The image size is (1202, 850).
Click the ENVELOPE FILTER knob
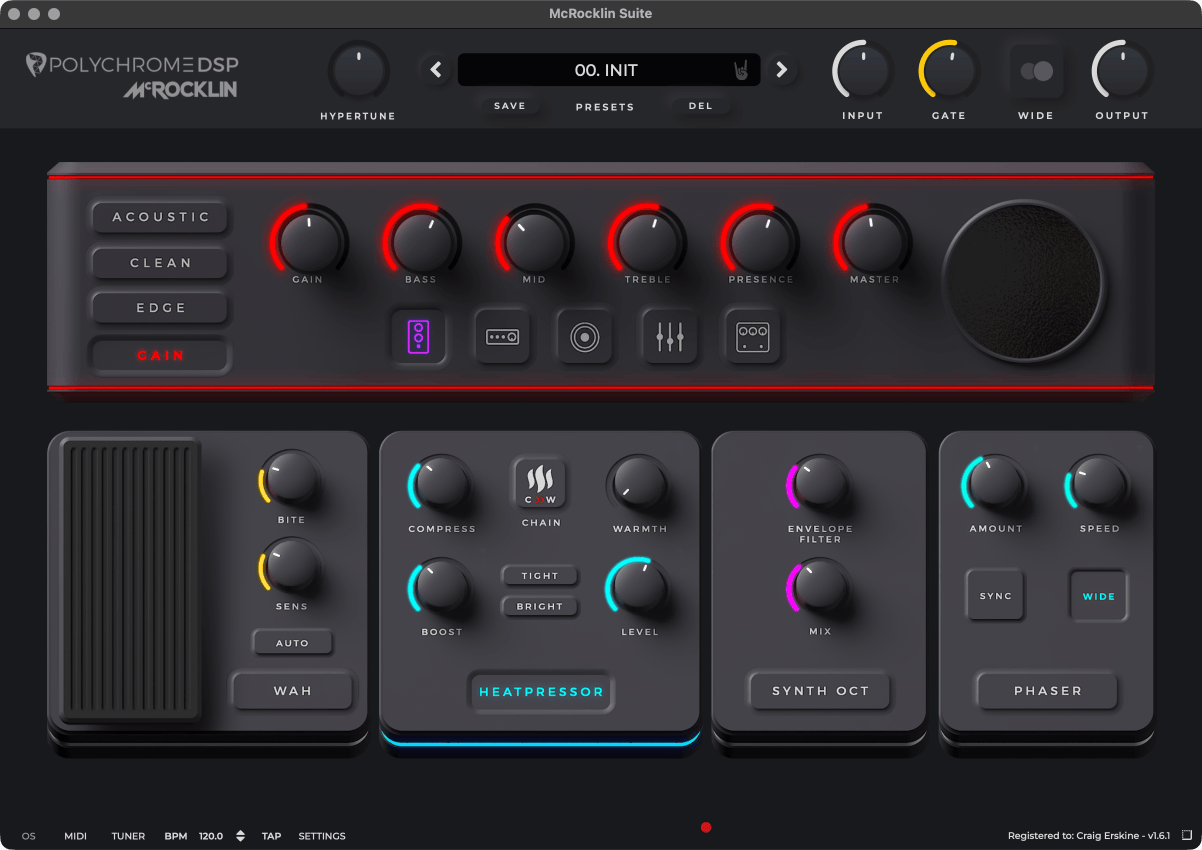point(819,485)
